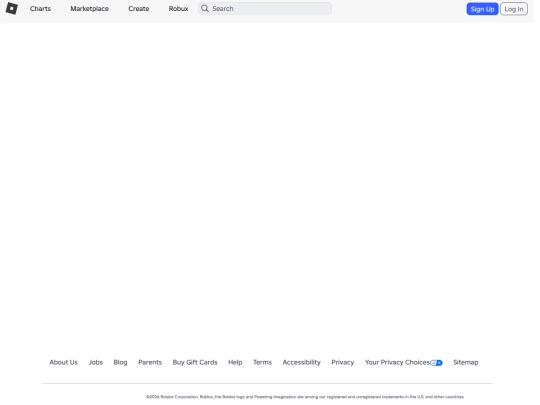Open the Sitemap footer link
The width and height of the screenshot is (540, 405).
pos(466,362)
